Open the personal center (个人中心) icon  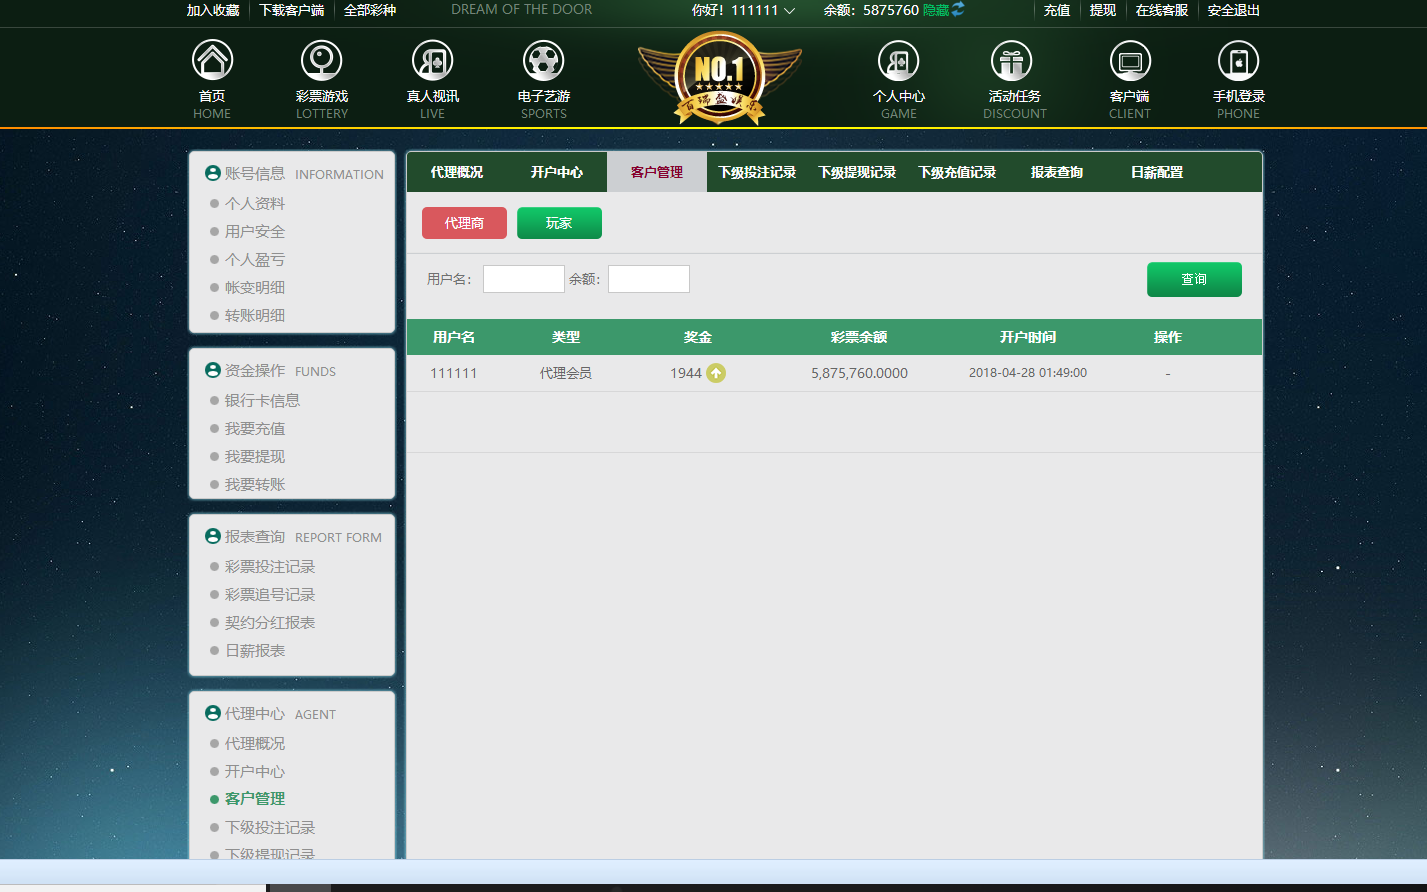click(898, 61)
